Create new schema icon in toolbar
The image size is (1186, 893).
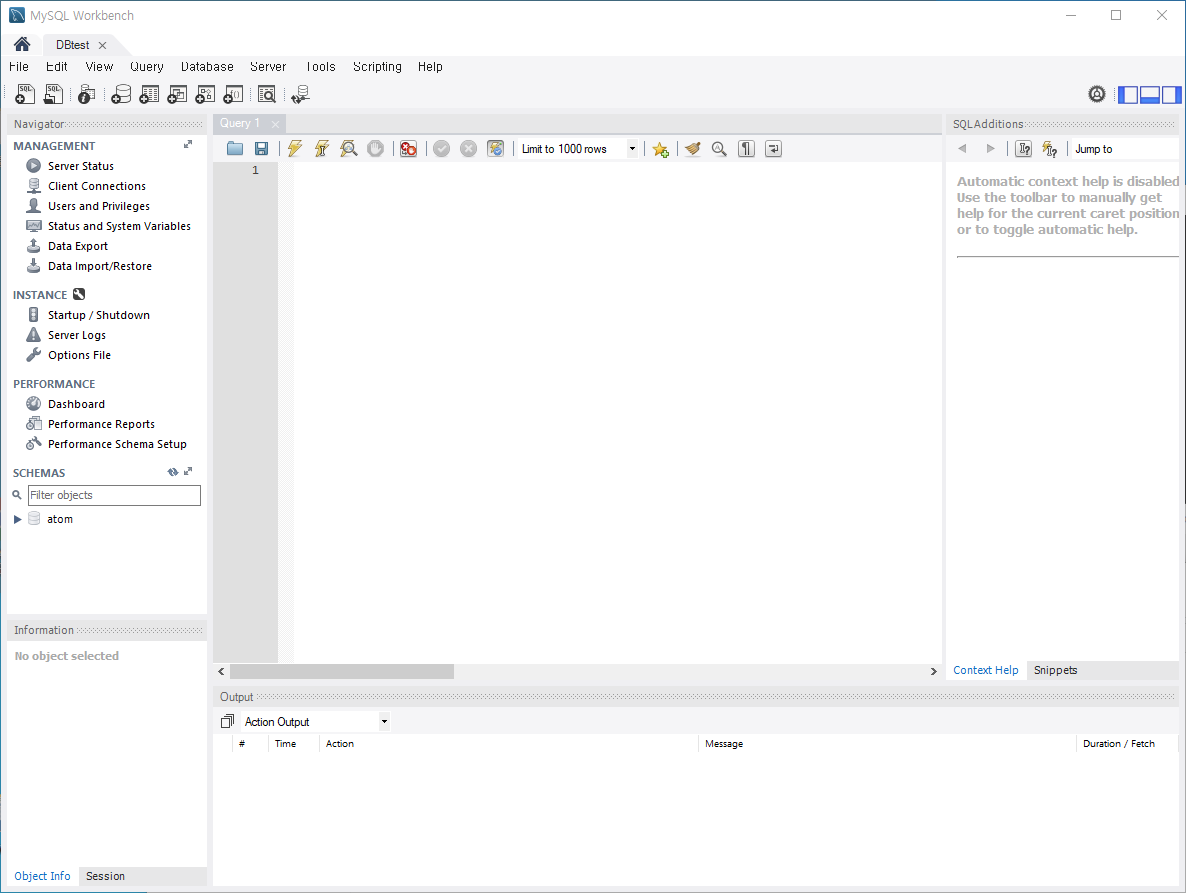point(121,94)
